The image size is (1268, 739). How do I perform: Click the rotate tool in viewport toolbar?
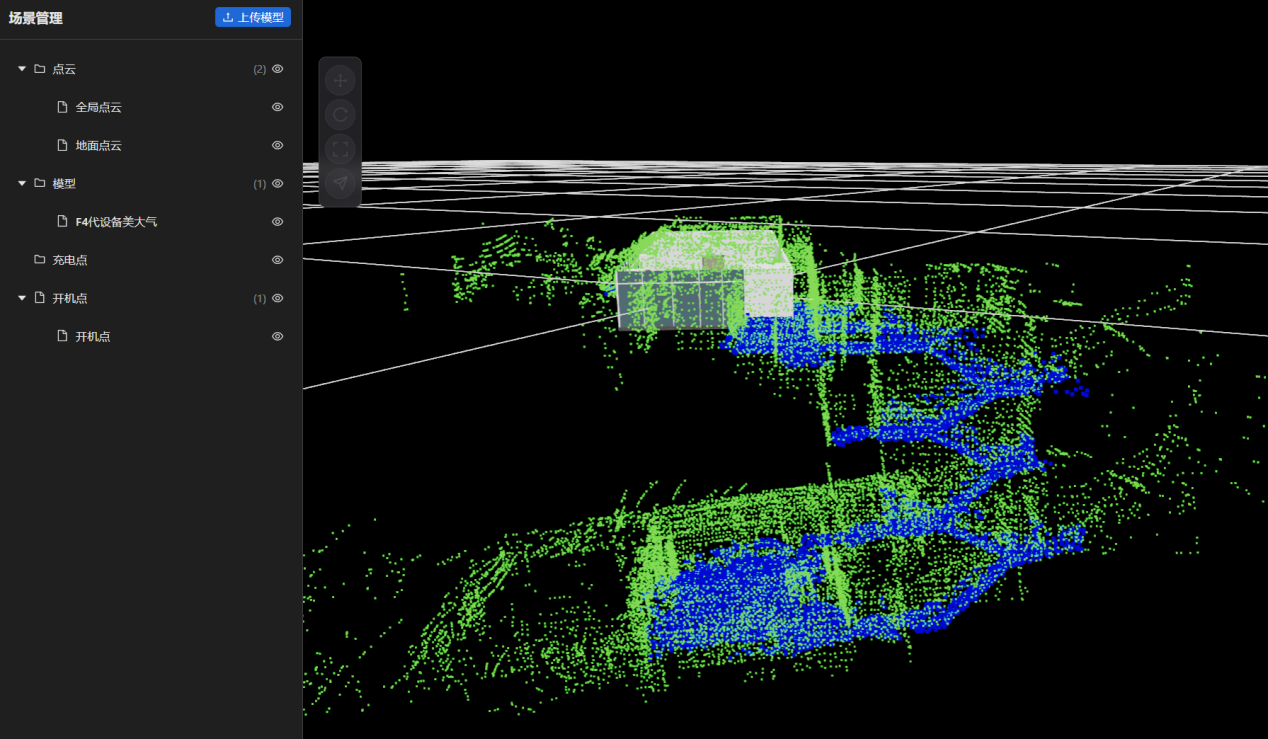tap(340, 115)
